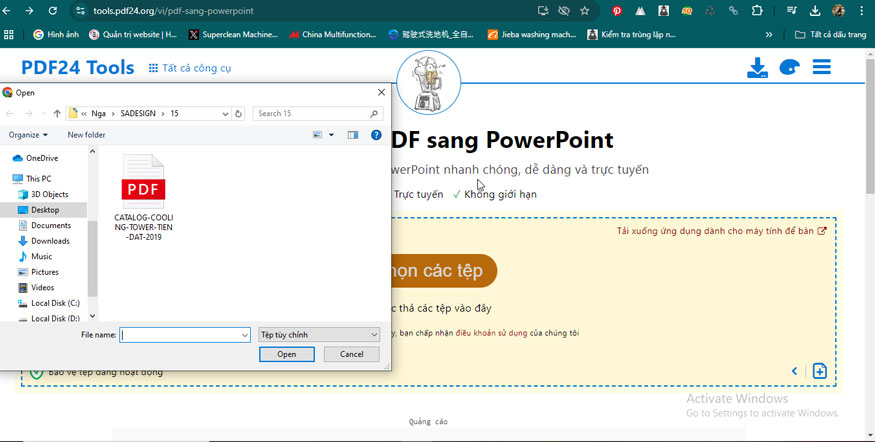Open Chrome downloads icon
The height and width of the screenshot is (442, 875).
tap(815, 11)
